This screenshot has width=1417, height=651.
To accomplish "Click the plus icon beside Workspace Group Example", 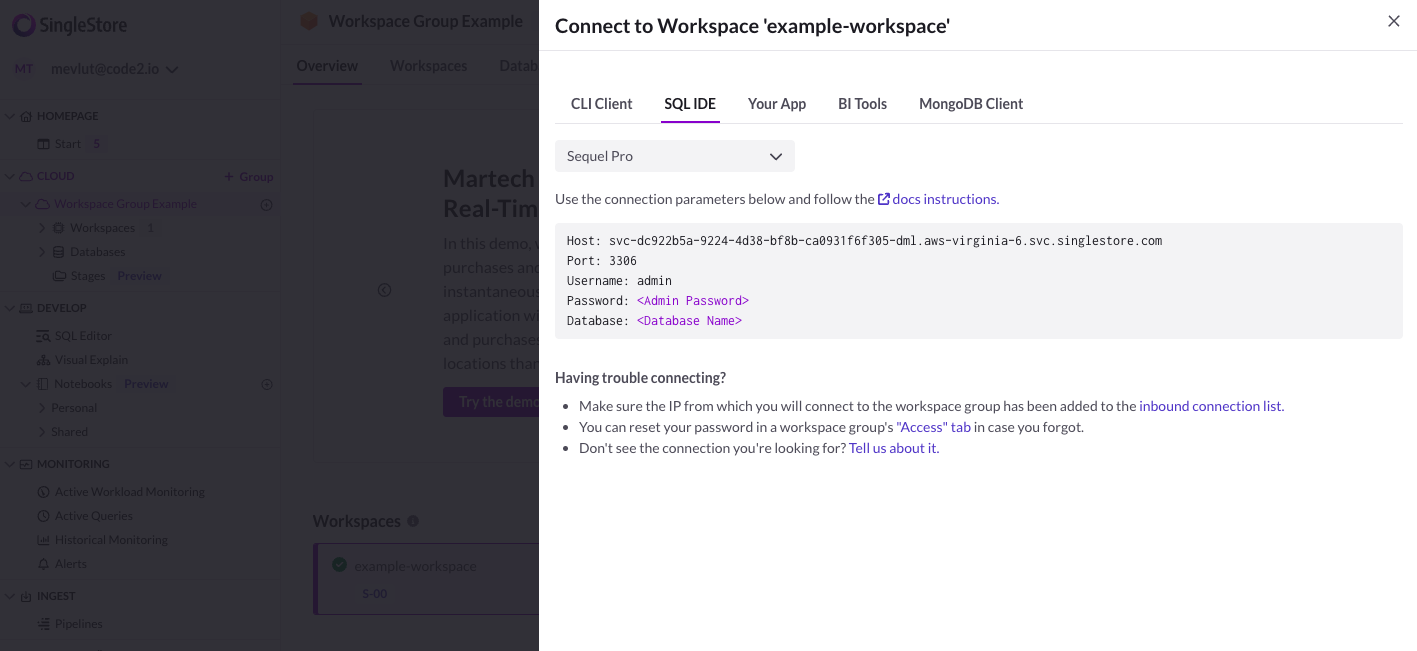I will pyautogui.click(x=267, y=204).
